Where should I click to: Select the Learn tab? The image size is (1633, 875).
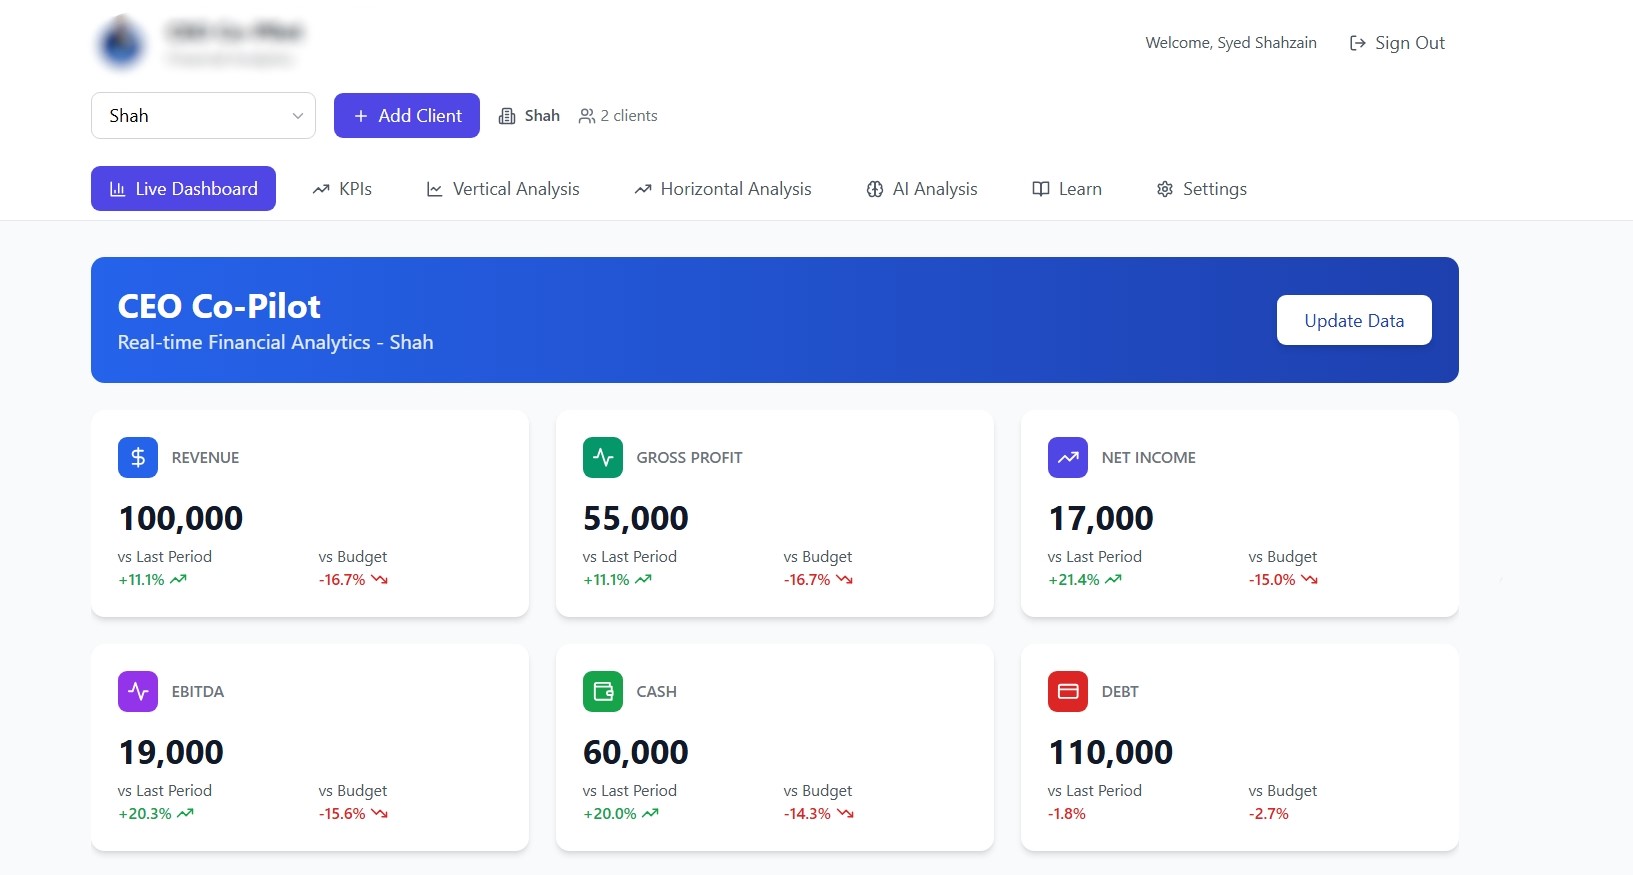[x=1067, y=189]
